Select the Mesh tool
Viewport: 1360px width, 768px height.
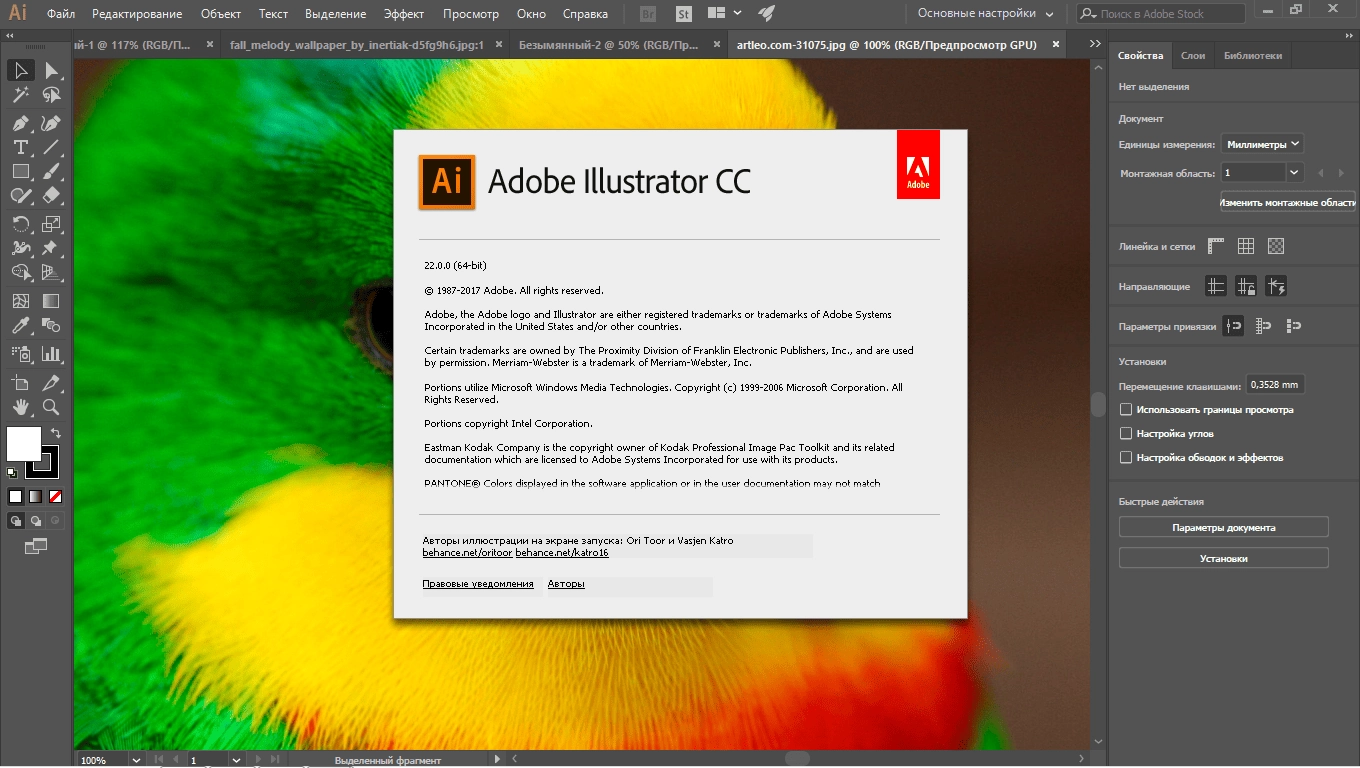(20, 300)
